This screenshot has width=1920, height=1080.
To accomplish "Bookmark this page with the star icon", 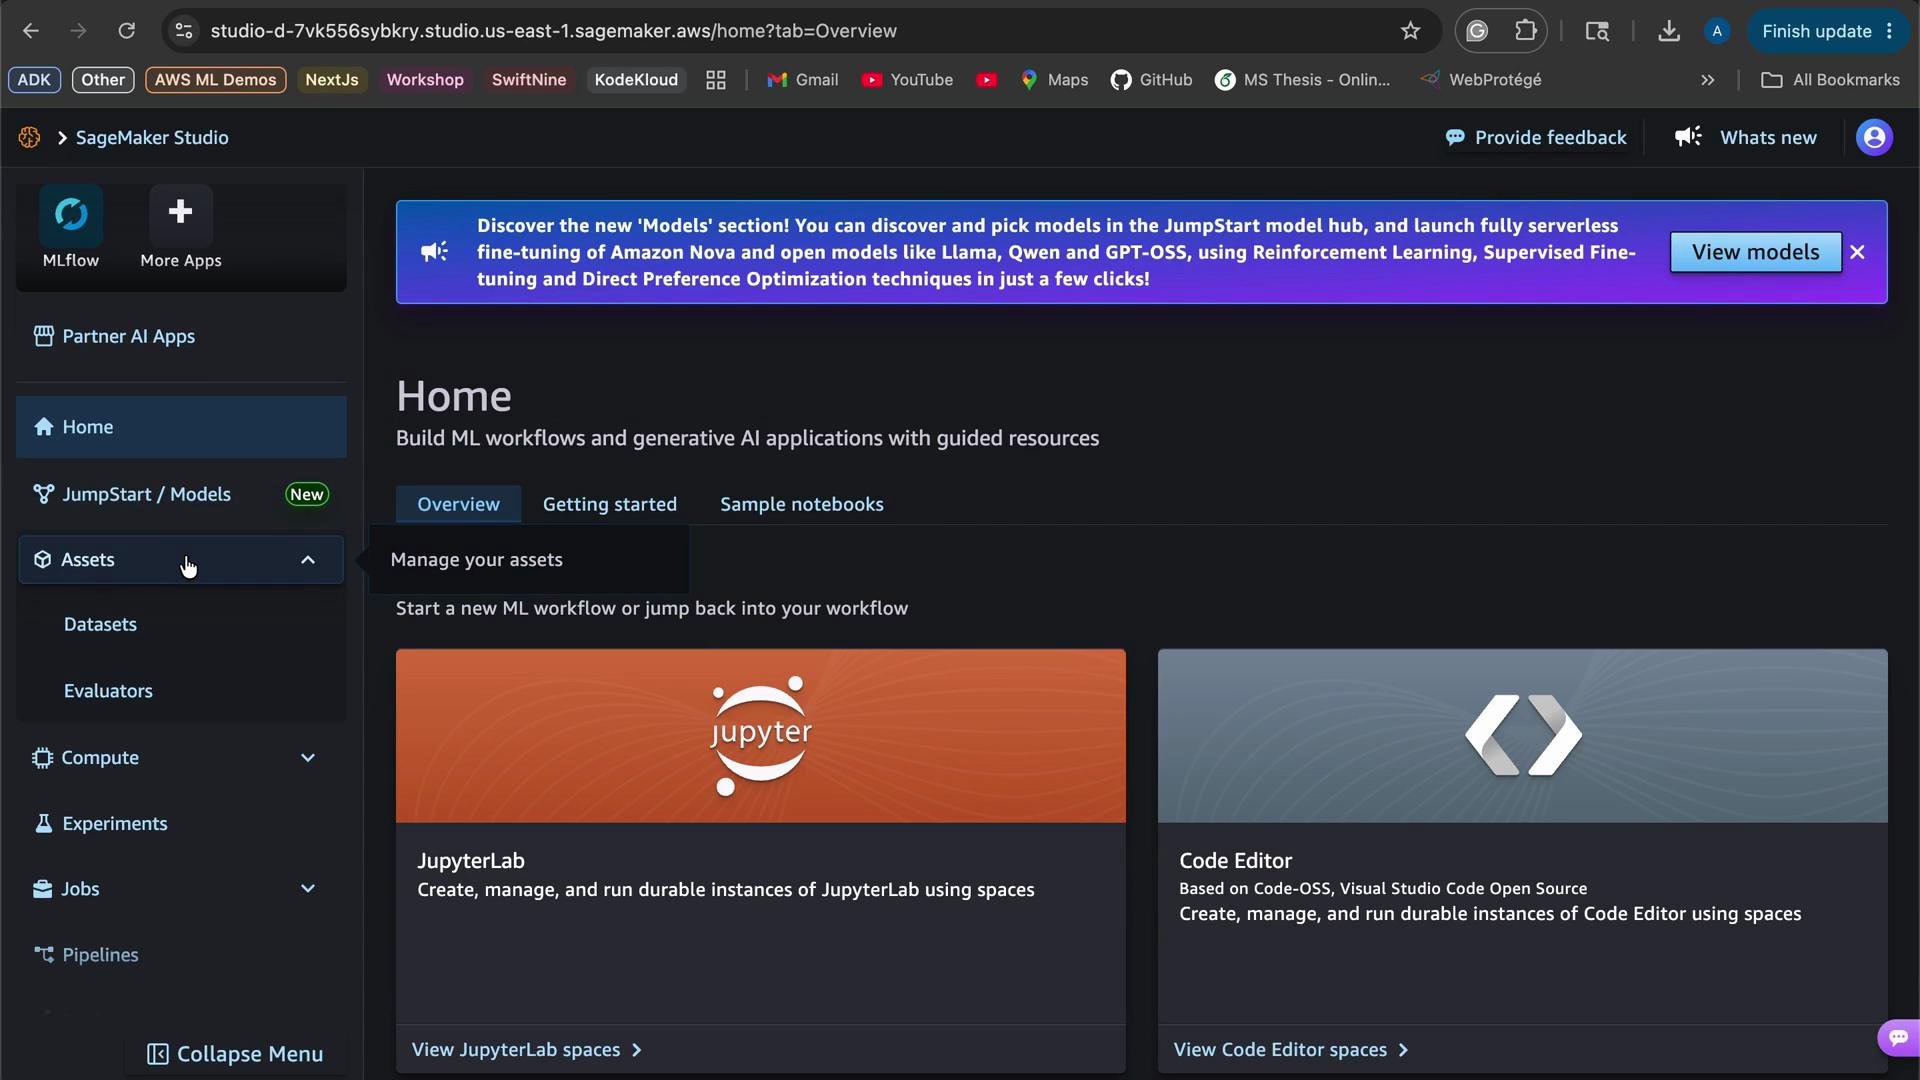I will click(x=1410, y=31).
